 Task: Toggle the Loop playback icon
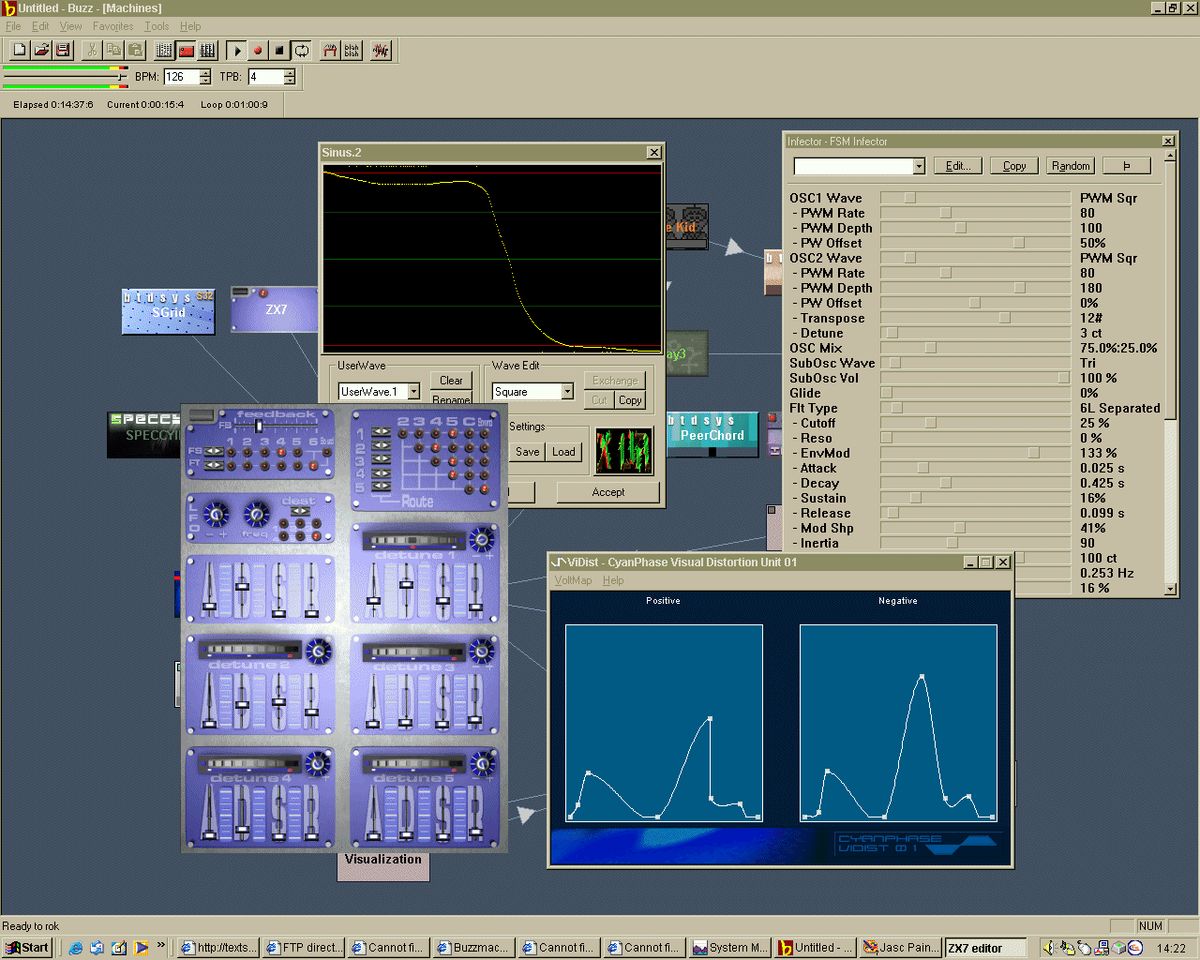click(301, 50)
